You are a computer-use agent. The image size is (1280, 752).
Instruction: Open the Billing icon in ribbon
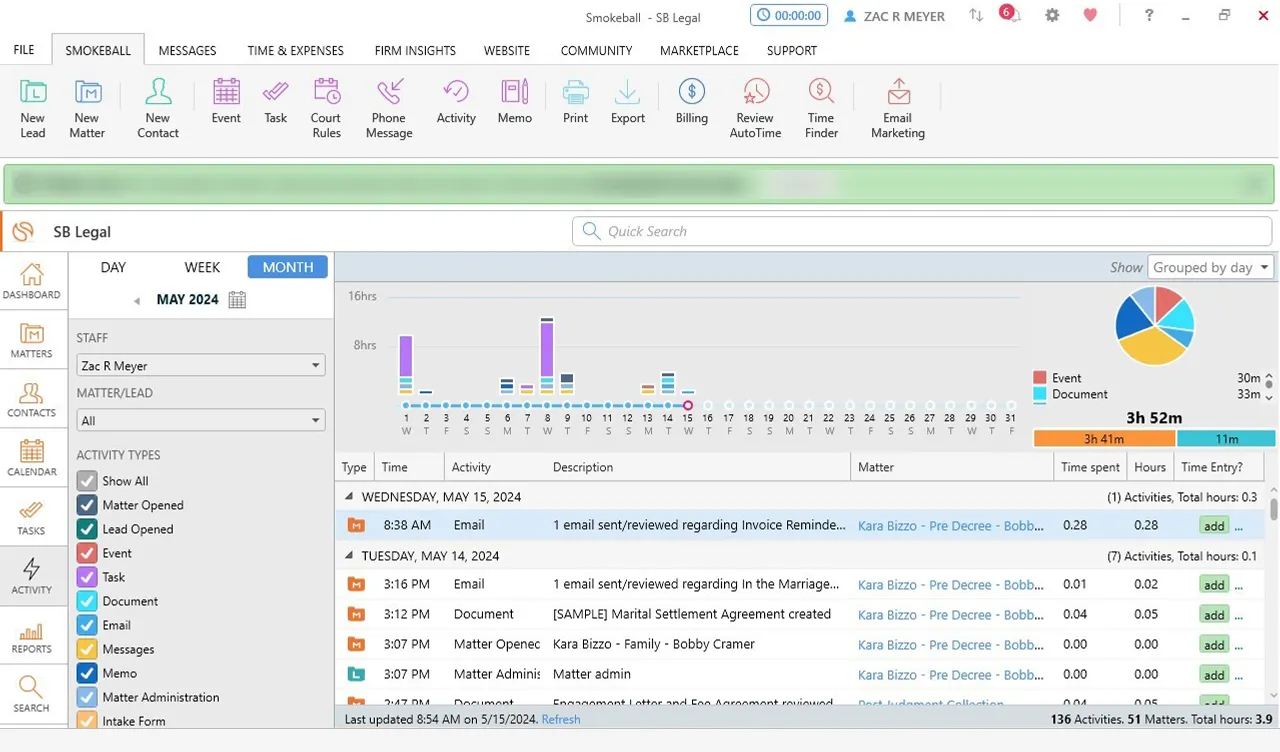[x=691, y=102]
